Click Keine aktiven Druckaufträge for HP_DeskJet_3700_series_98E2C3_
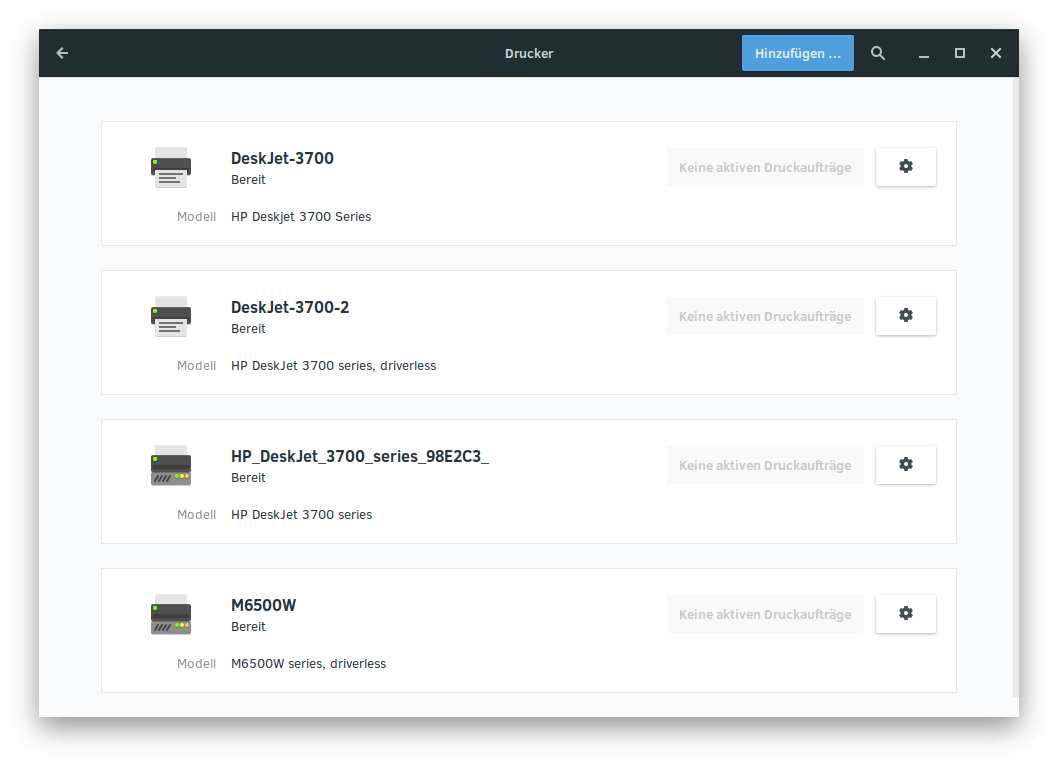1058x766 pixels. 765,465
